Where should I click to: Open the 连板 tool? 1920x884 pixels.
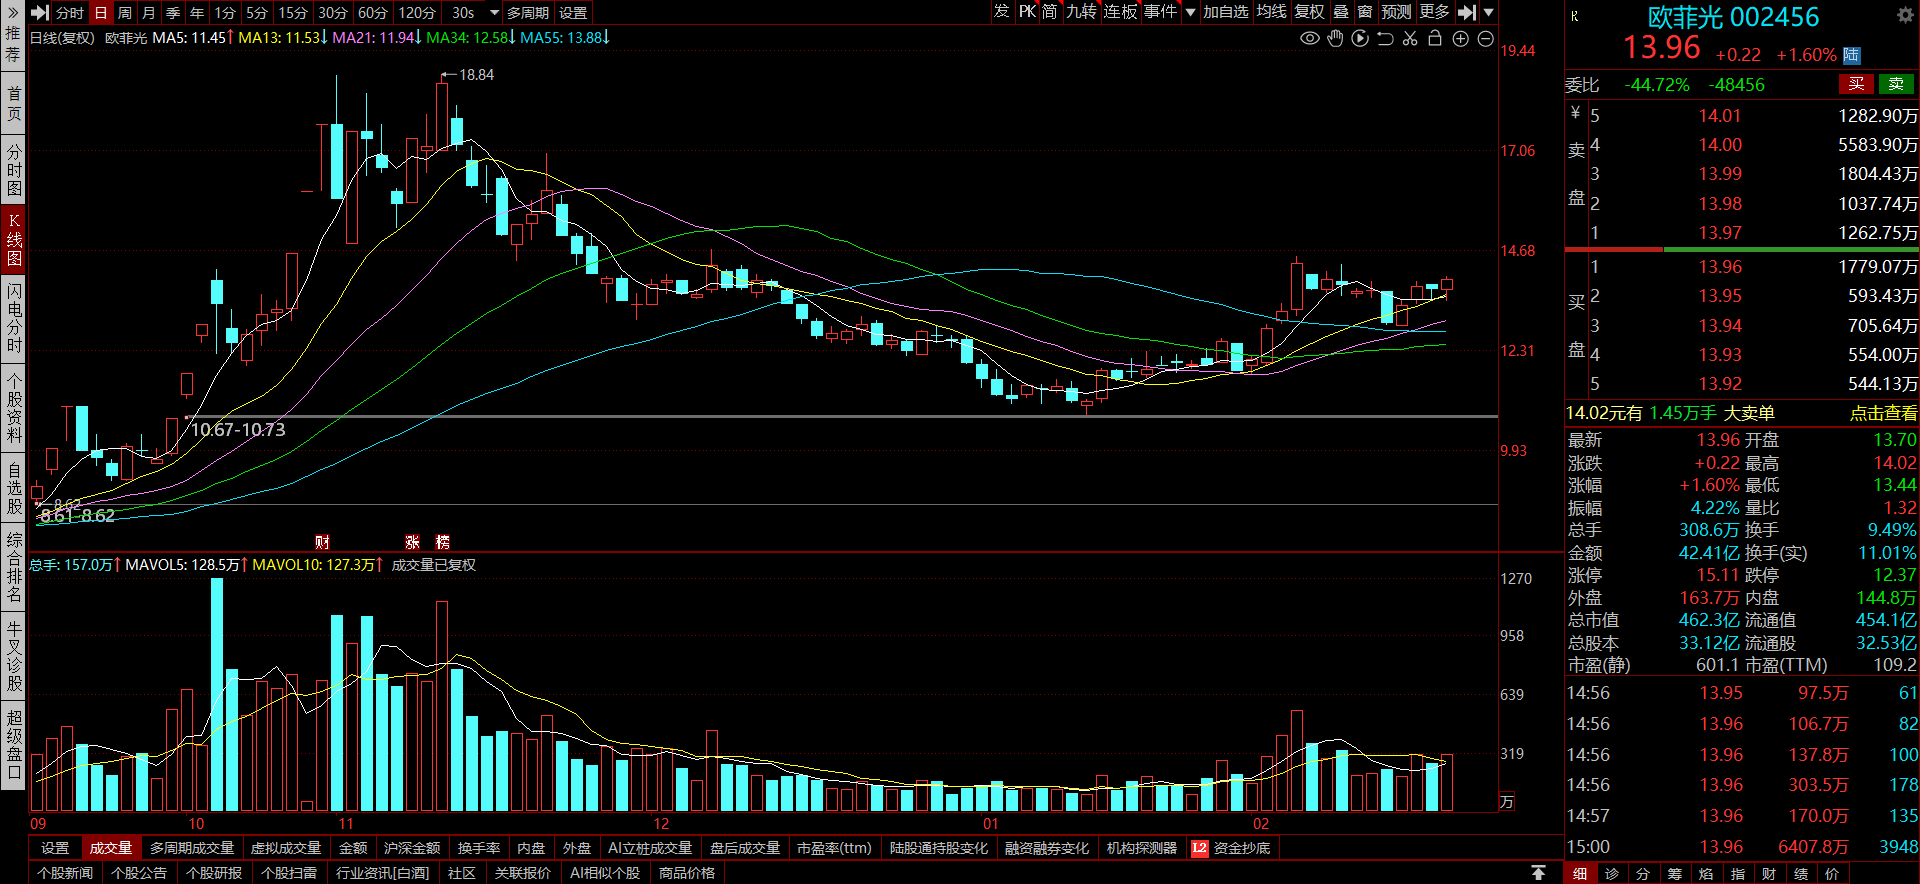pyautogui.click(x=1120, y=12)
